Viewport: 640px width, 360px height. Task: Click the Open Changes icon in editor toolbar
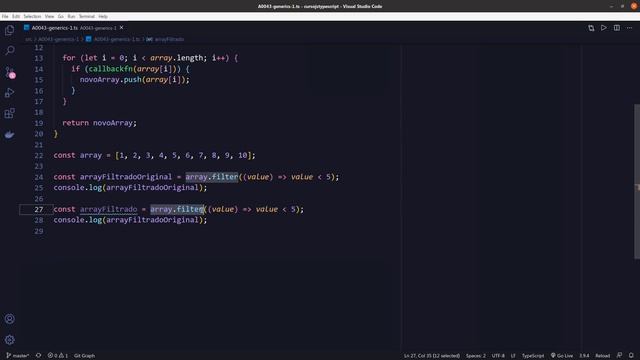click(x=591, y=28)
